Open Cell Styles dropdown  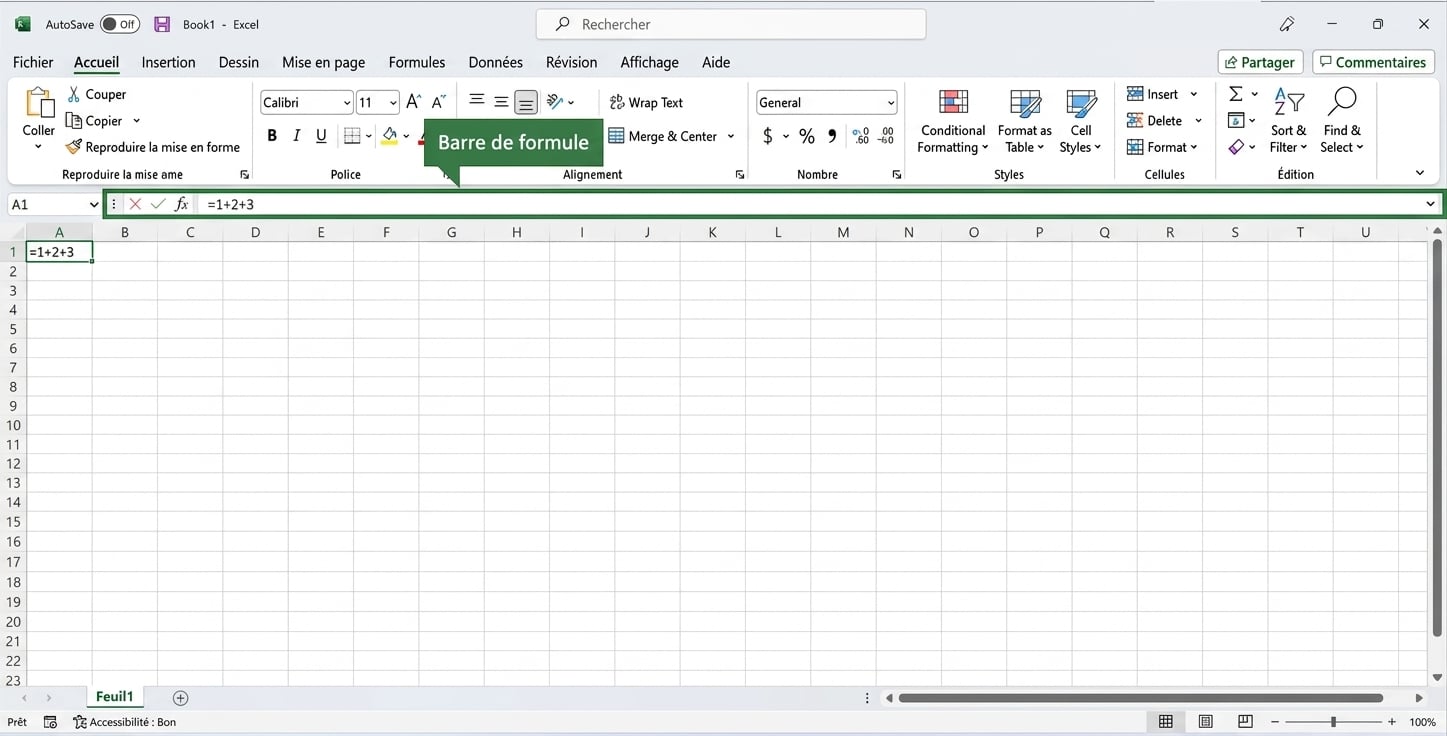1080,122
